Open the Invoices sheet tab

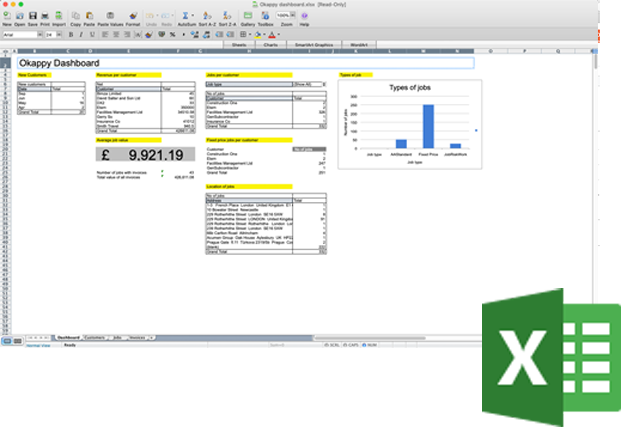click(137, 337)
